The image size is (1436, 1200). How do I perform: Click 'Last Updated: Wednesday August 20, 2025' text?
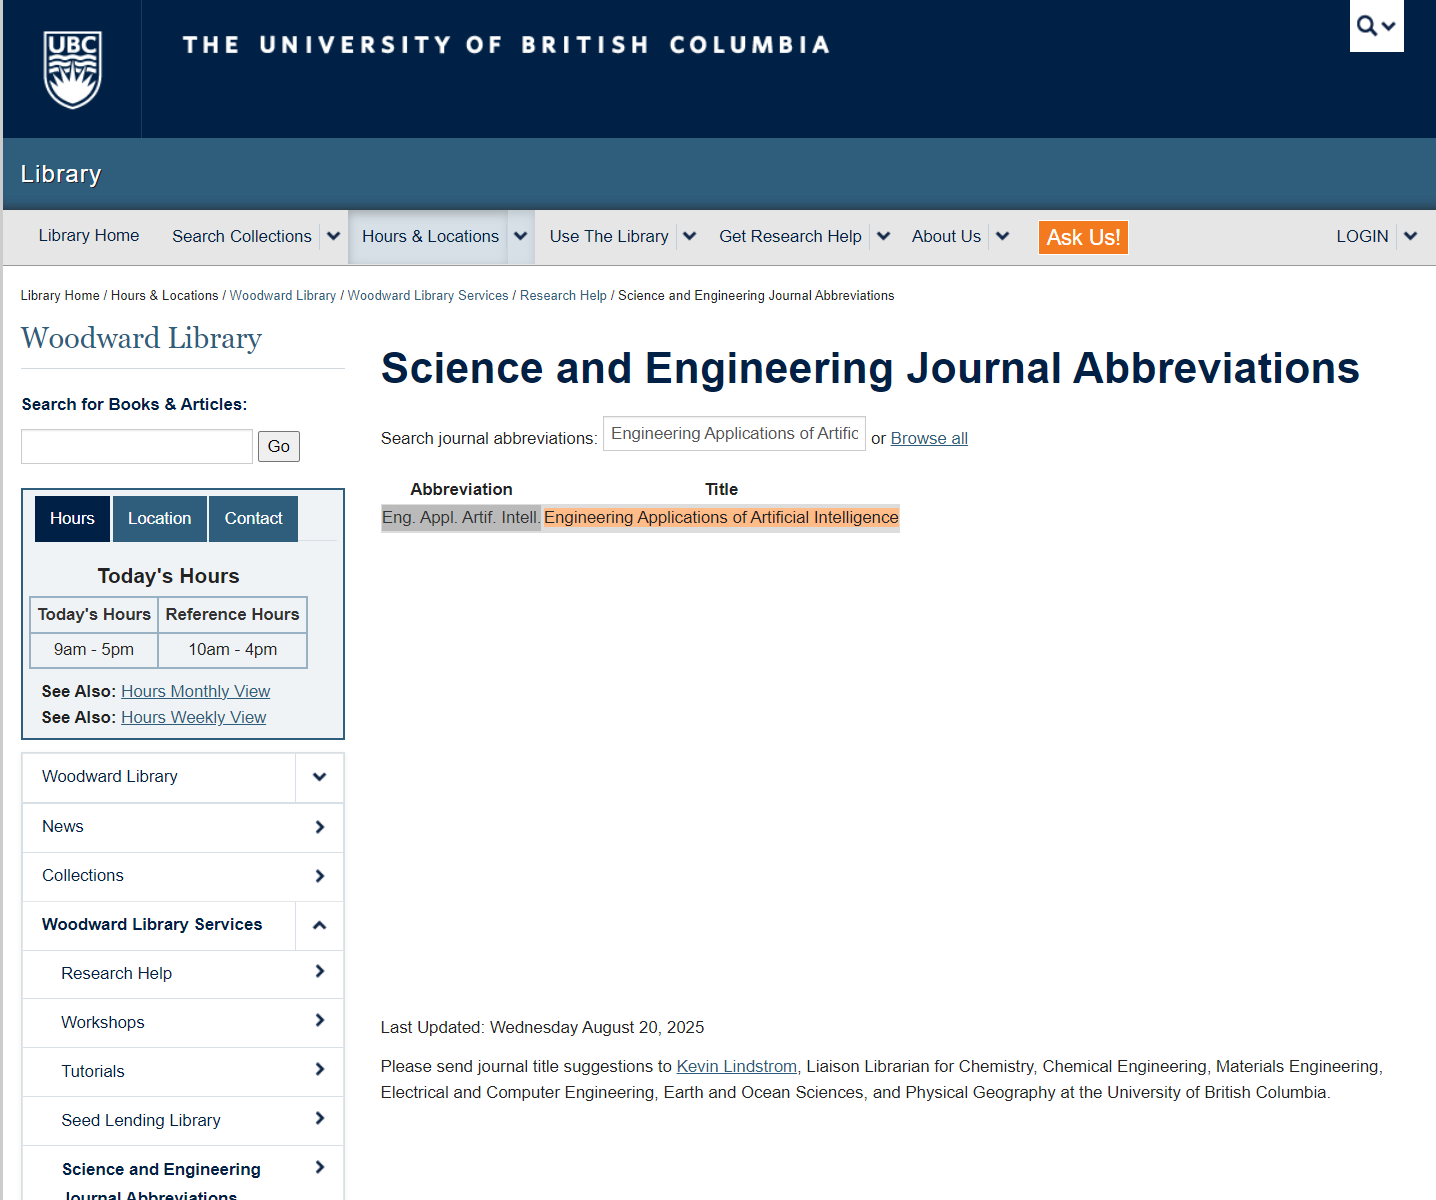point(542,1028)
